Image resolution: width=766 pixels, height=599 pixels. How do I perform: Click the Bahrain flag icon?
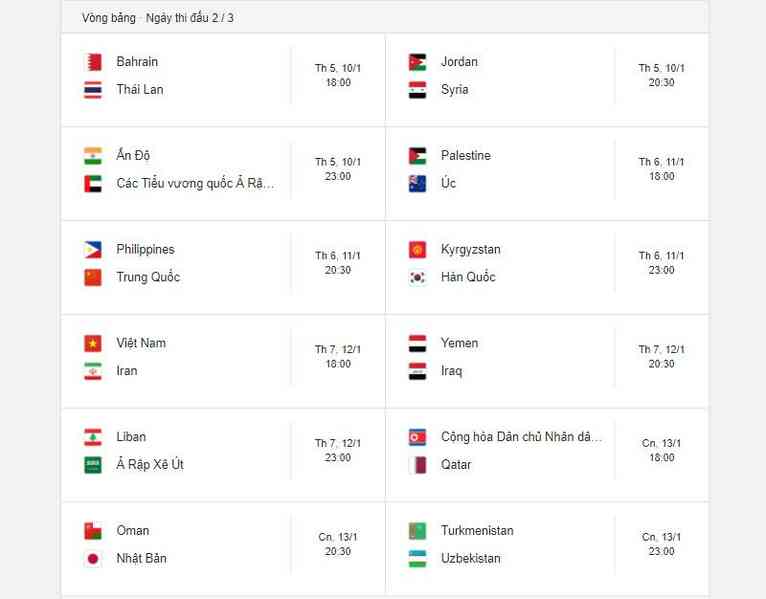pos(93,62)
